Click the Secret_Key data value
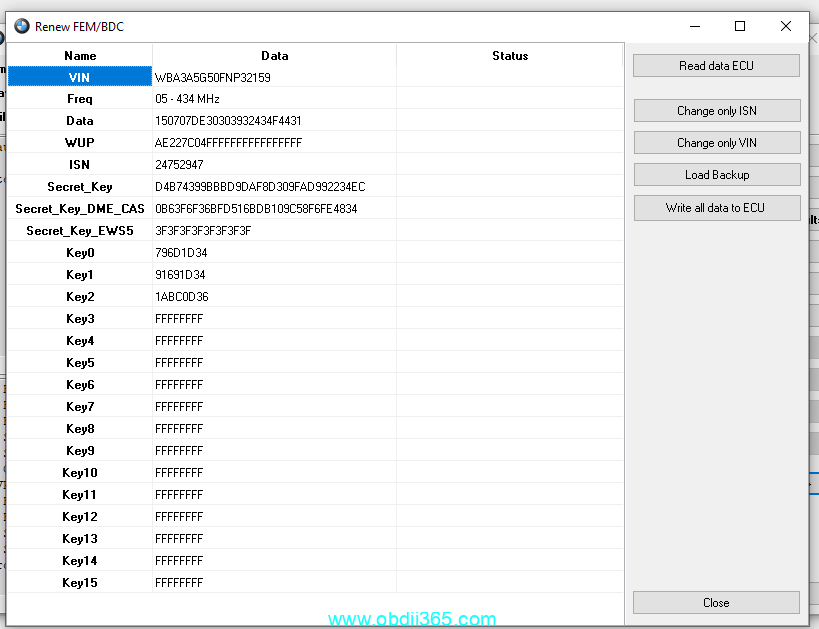This screenshot has width=819, height=629. click(260, 187)
